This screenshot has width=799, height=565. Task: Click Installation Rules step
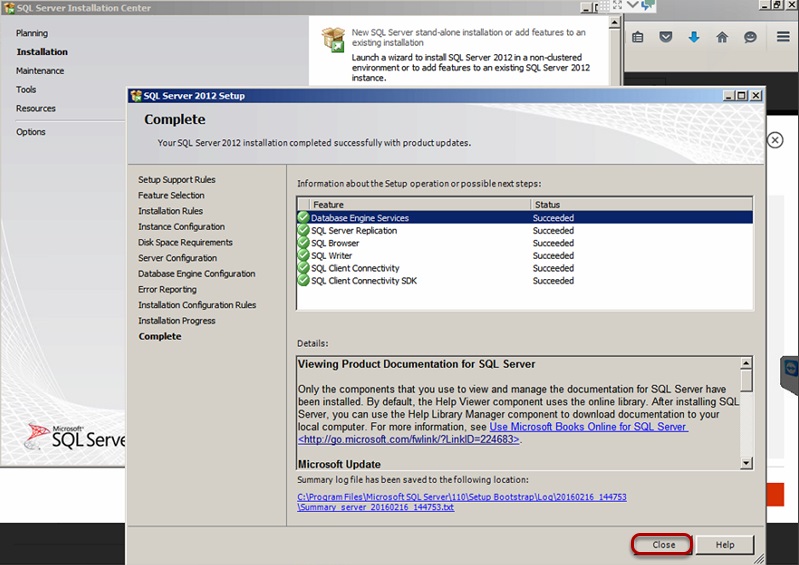170,211
